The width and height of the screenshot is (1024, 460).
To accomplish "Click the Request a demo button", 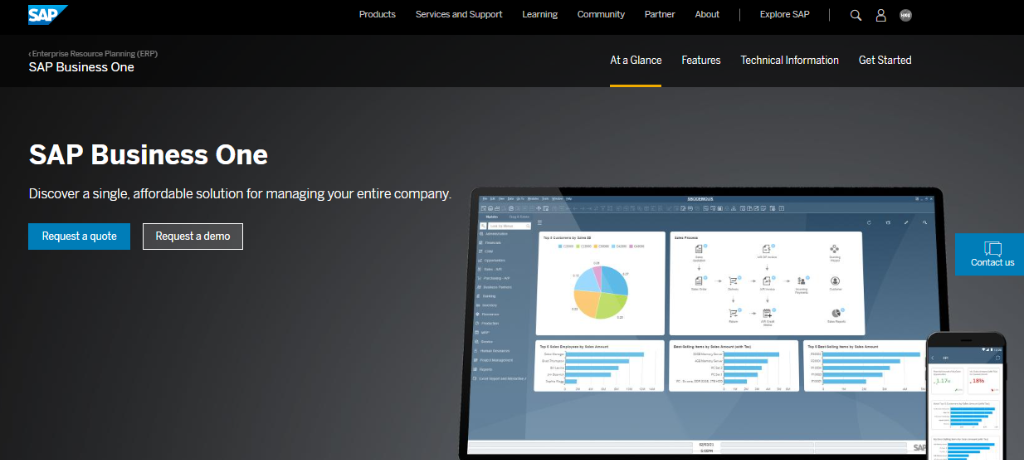I will coord(193,237).
